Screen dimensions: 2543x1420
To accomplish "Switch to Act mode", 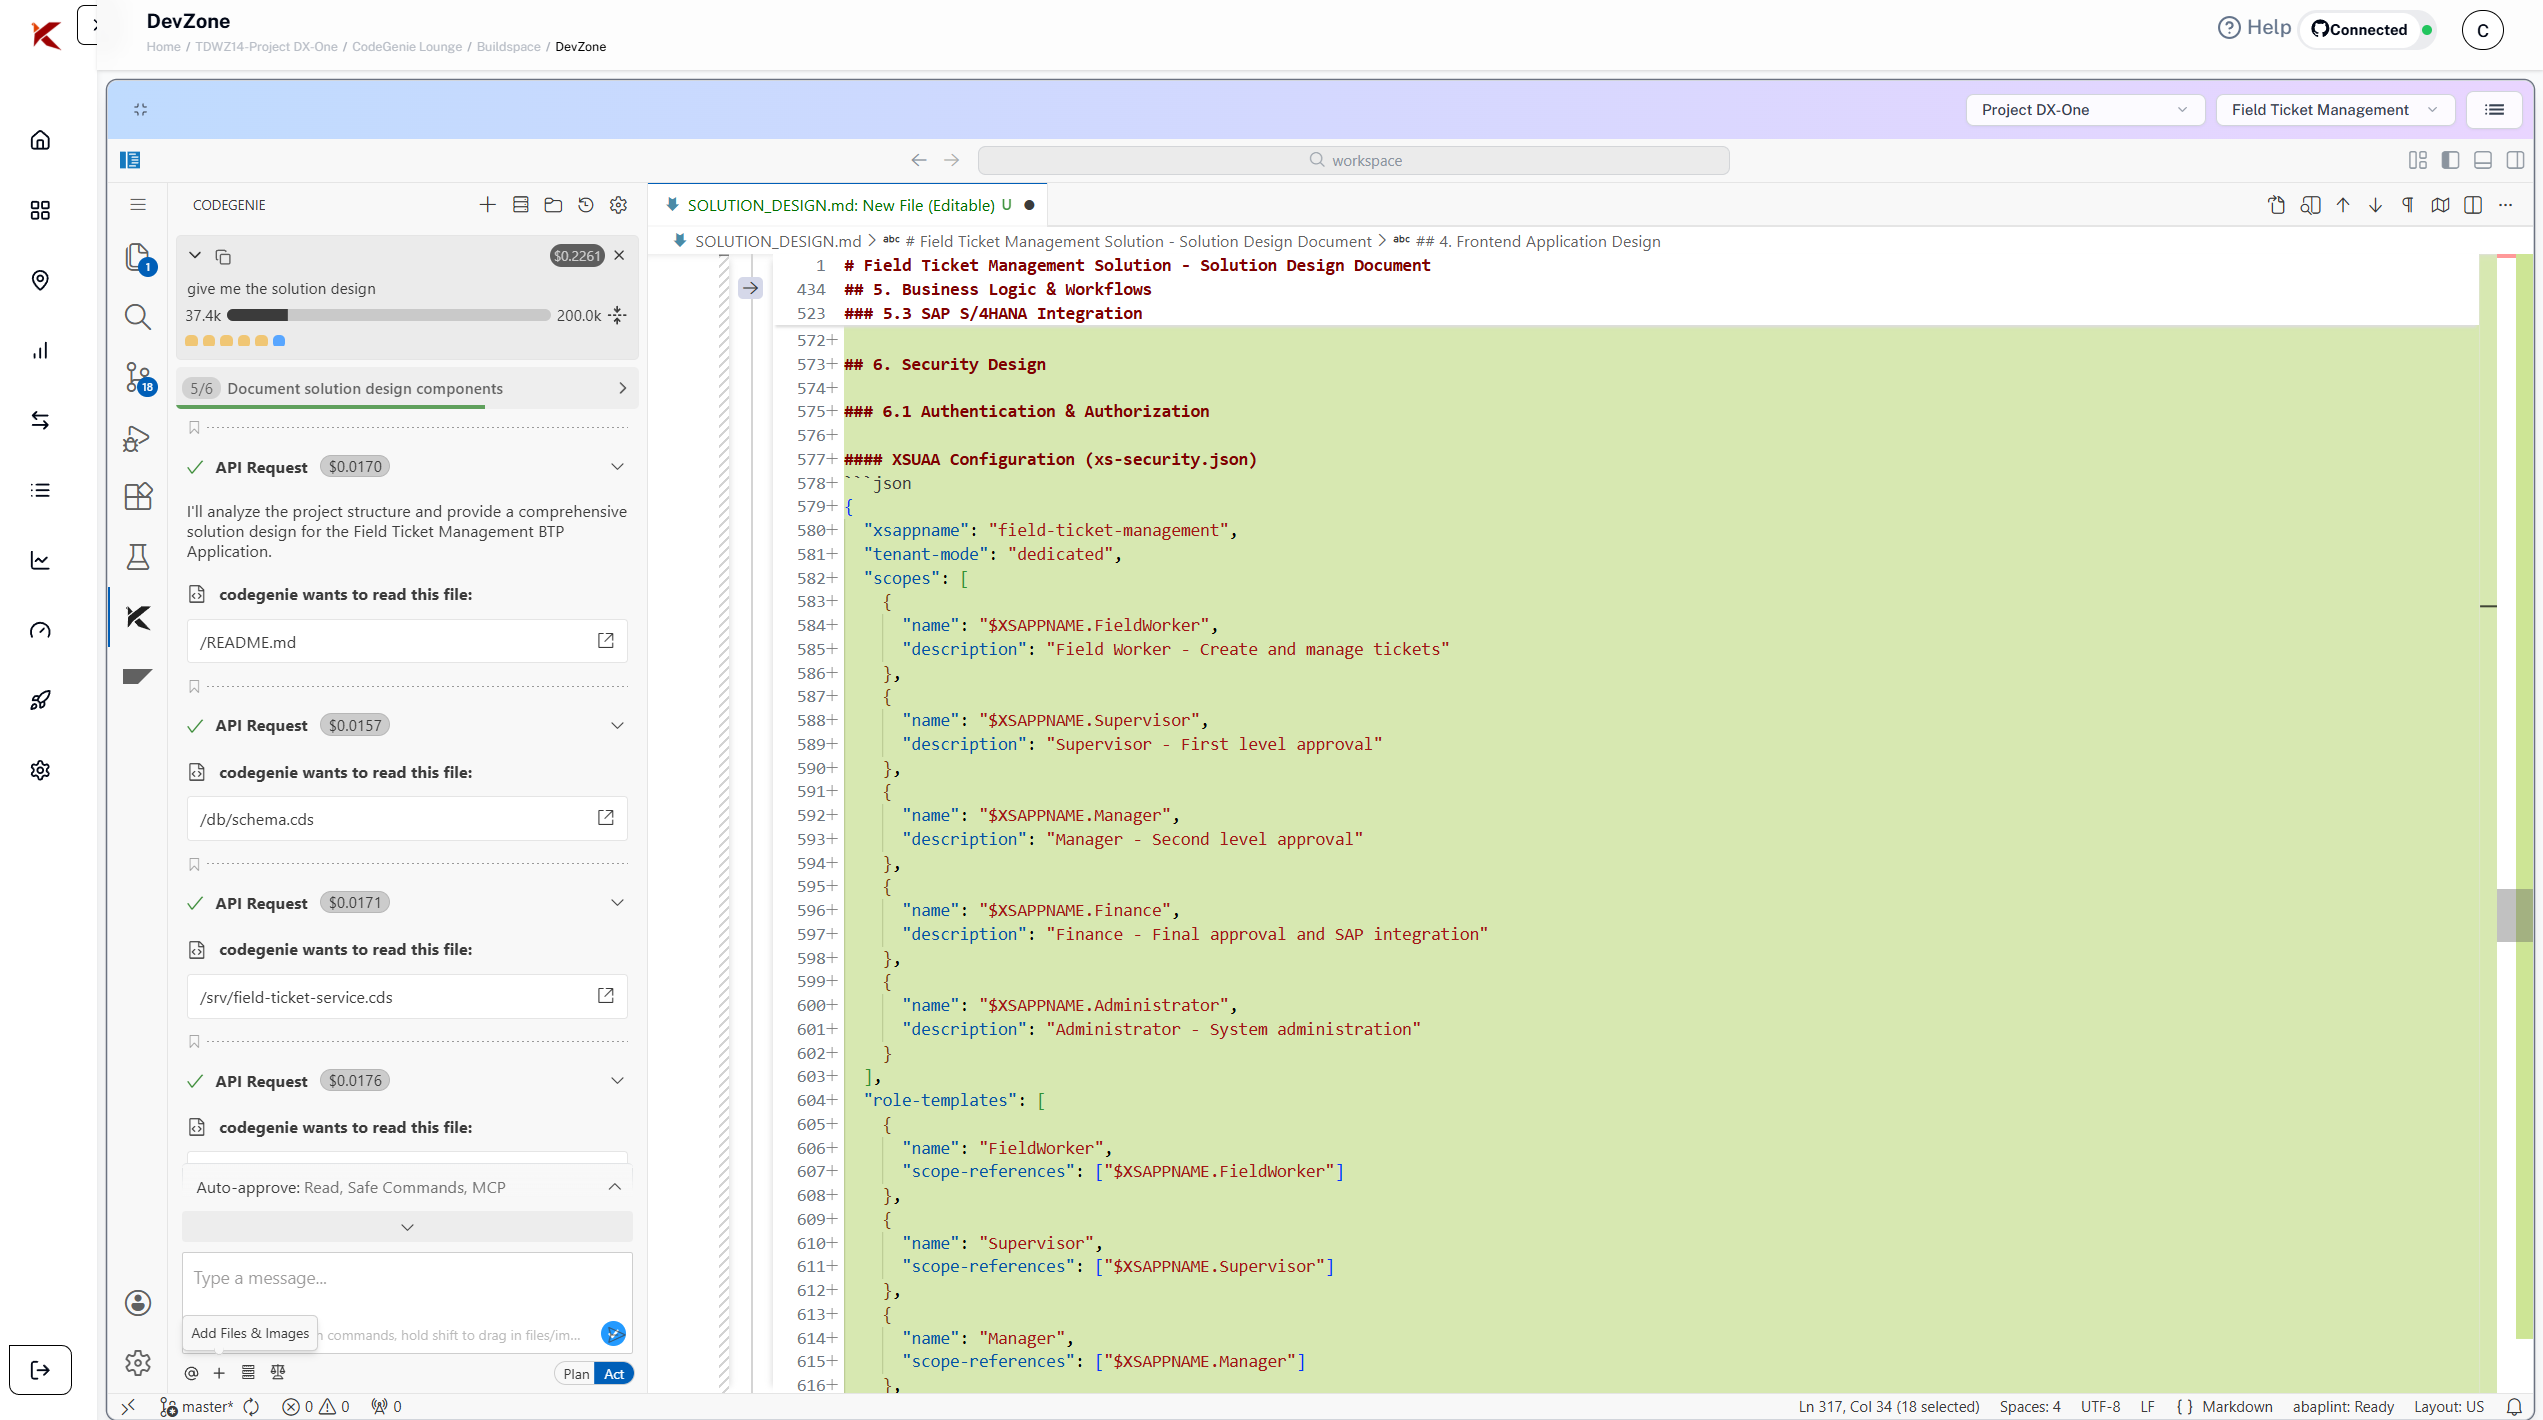I will 614,1374.
